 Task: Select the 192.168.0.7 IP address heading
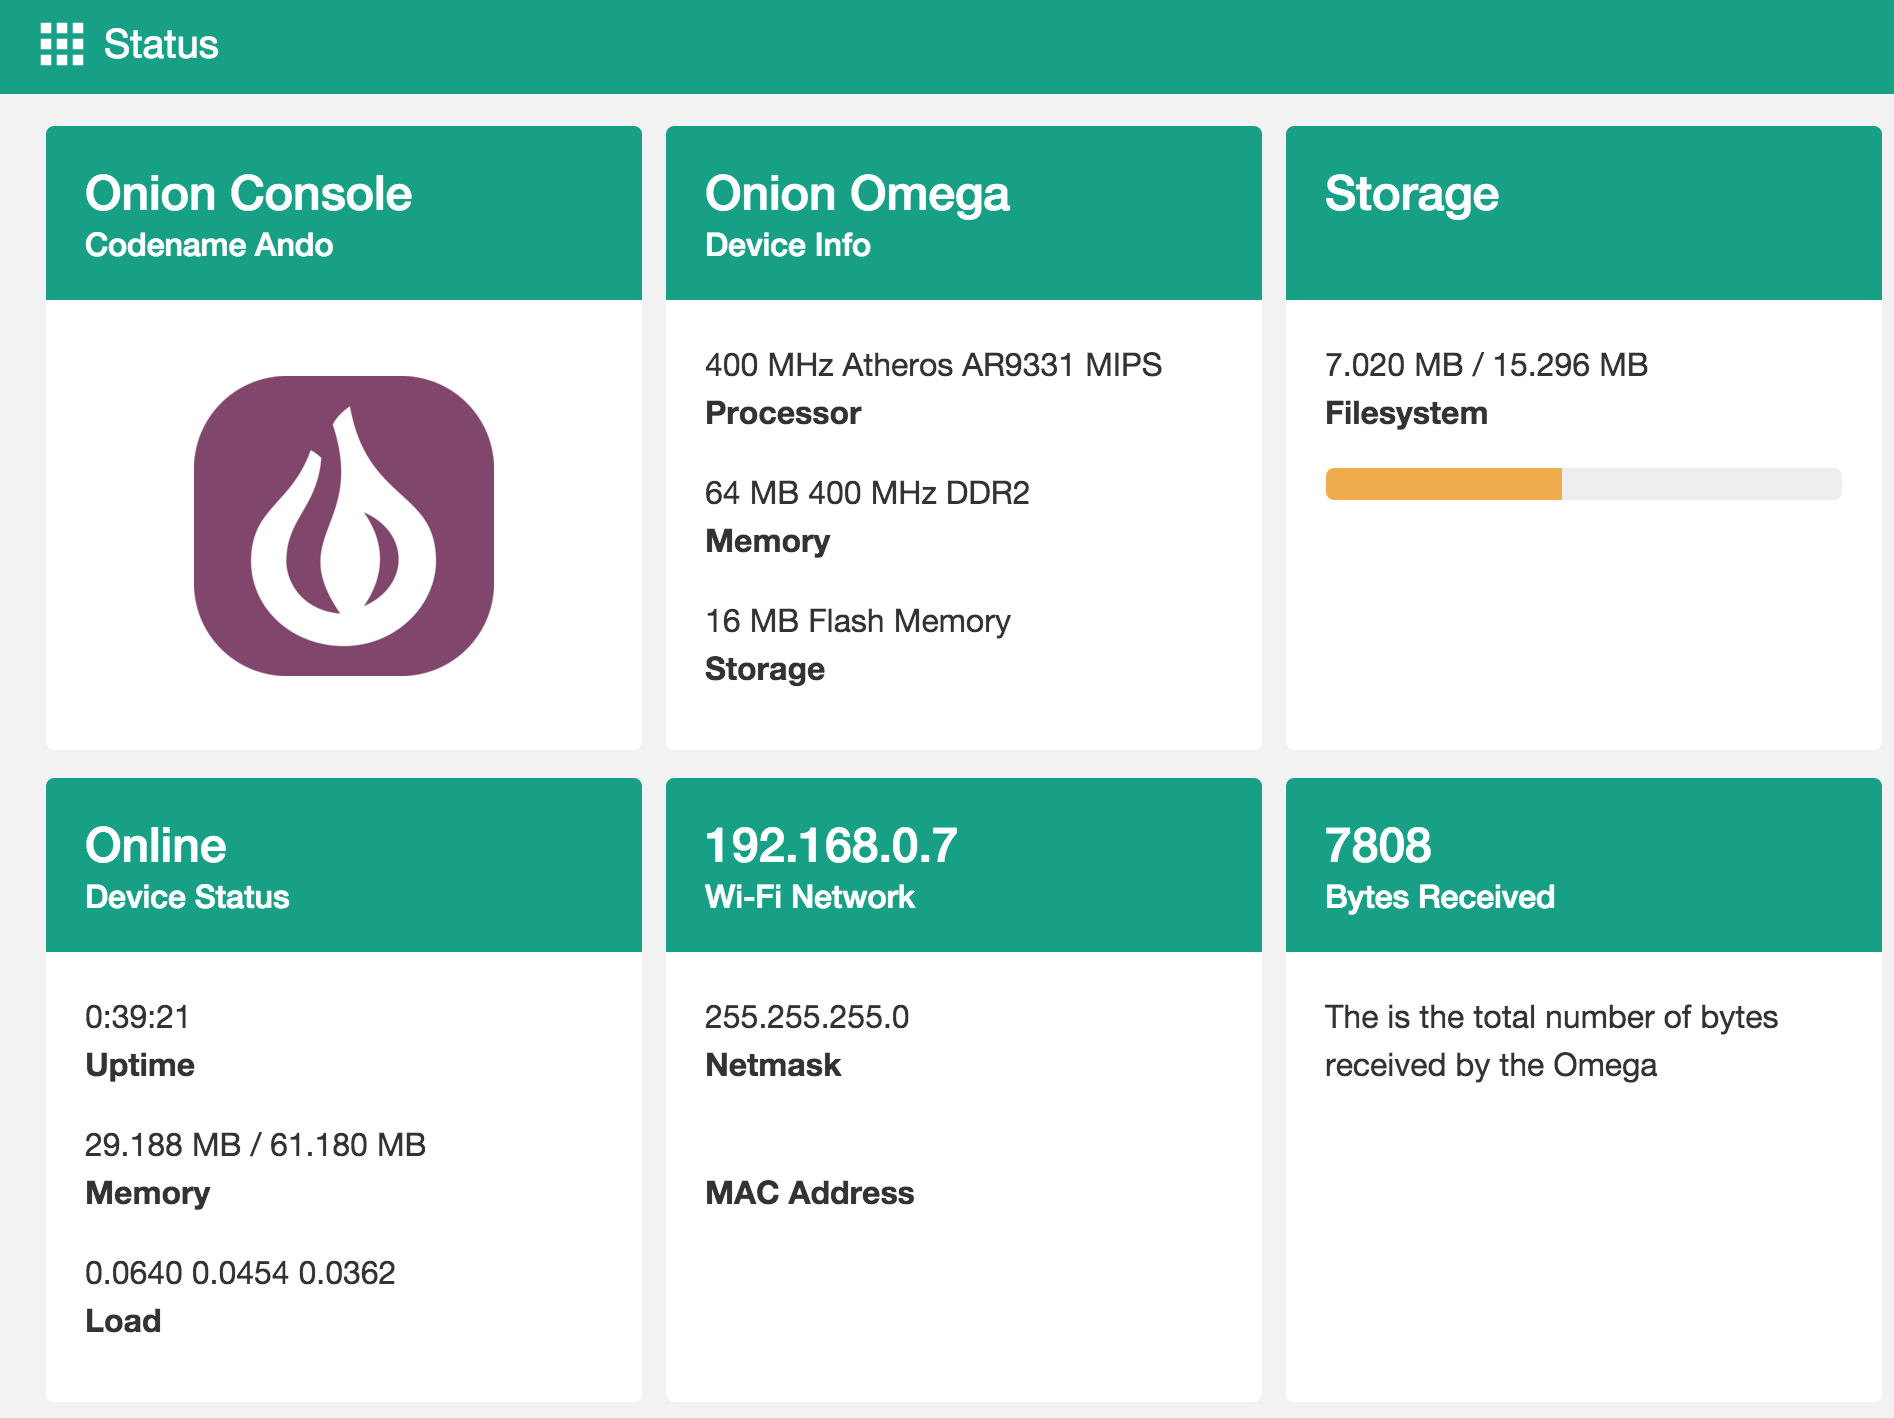pyautogui.click(x=831, y=845)
